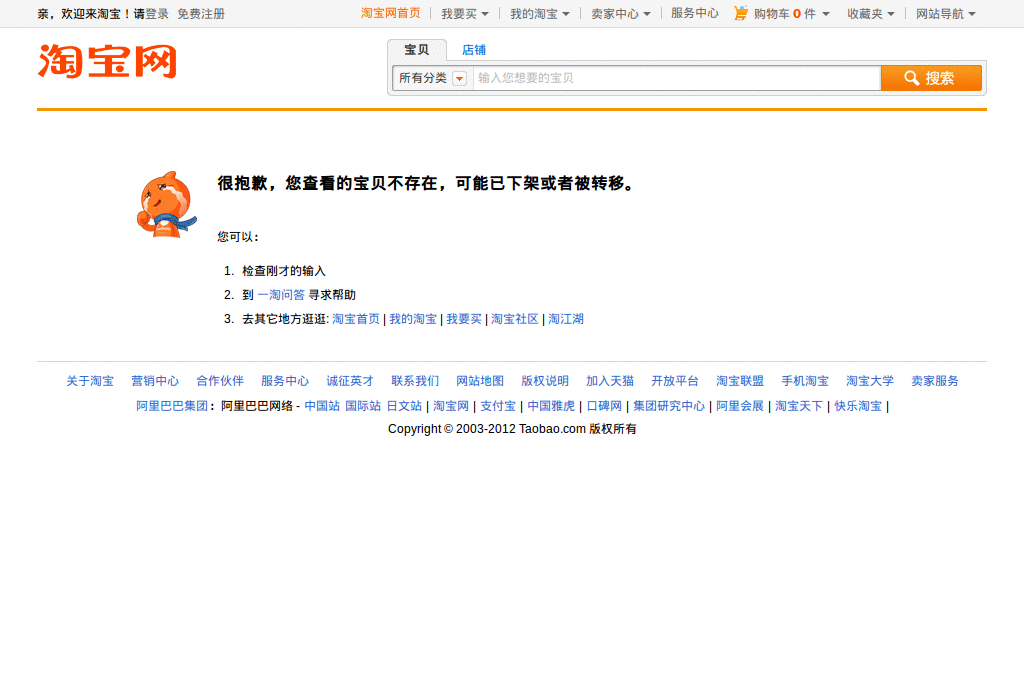Open 淘宝天下 footer link
The height and width of the screenshot is (680, 1024).
click(x=799, y=406)
